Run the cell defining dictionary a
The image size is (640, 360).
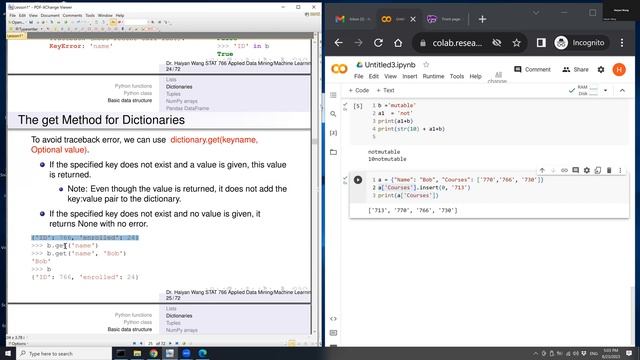pos(358,180)
